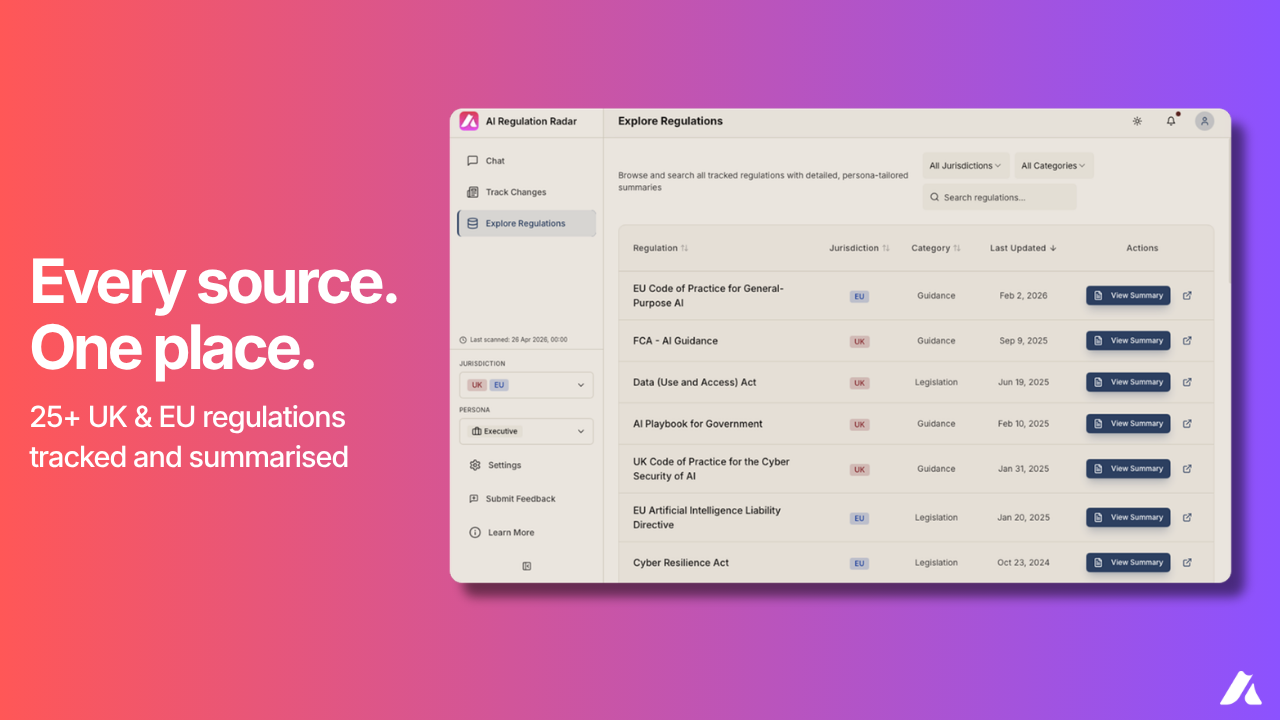Open the UK EU jurisdiction selector

(526, 385)
